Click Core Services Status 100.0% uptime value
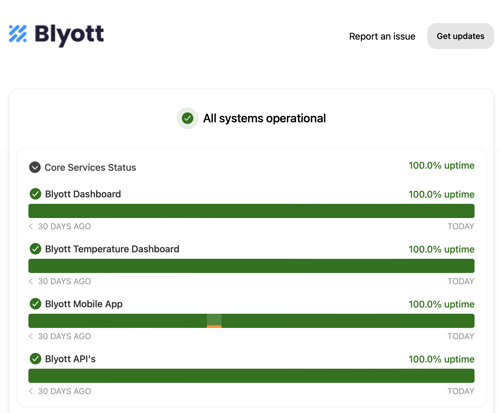The width and height of the screenshot is (500, 413). point(441,166)
